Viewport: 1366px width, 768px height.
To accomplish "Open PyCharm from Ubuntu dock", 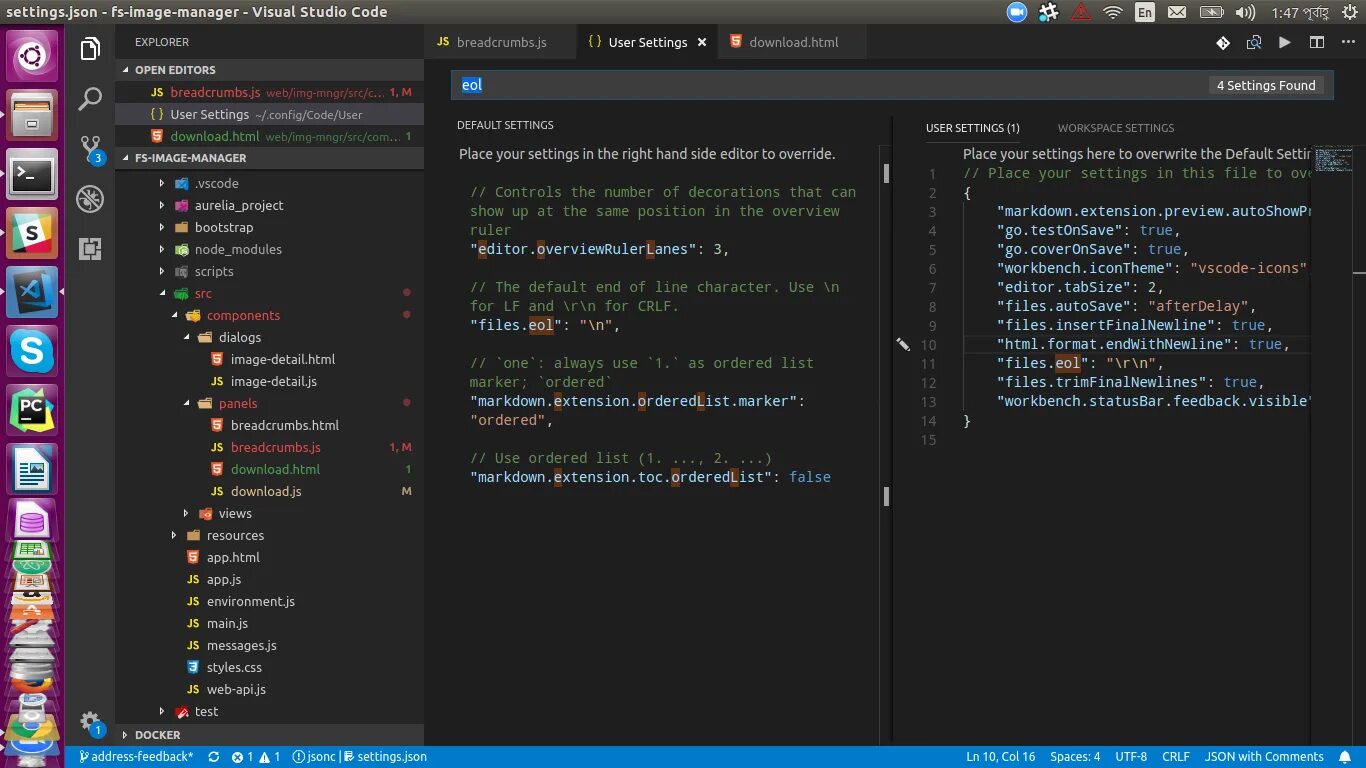I will 32,410.
